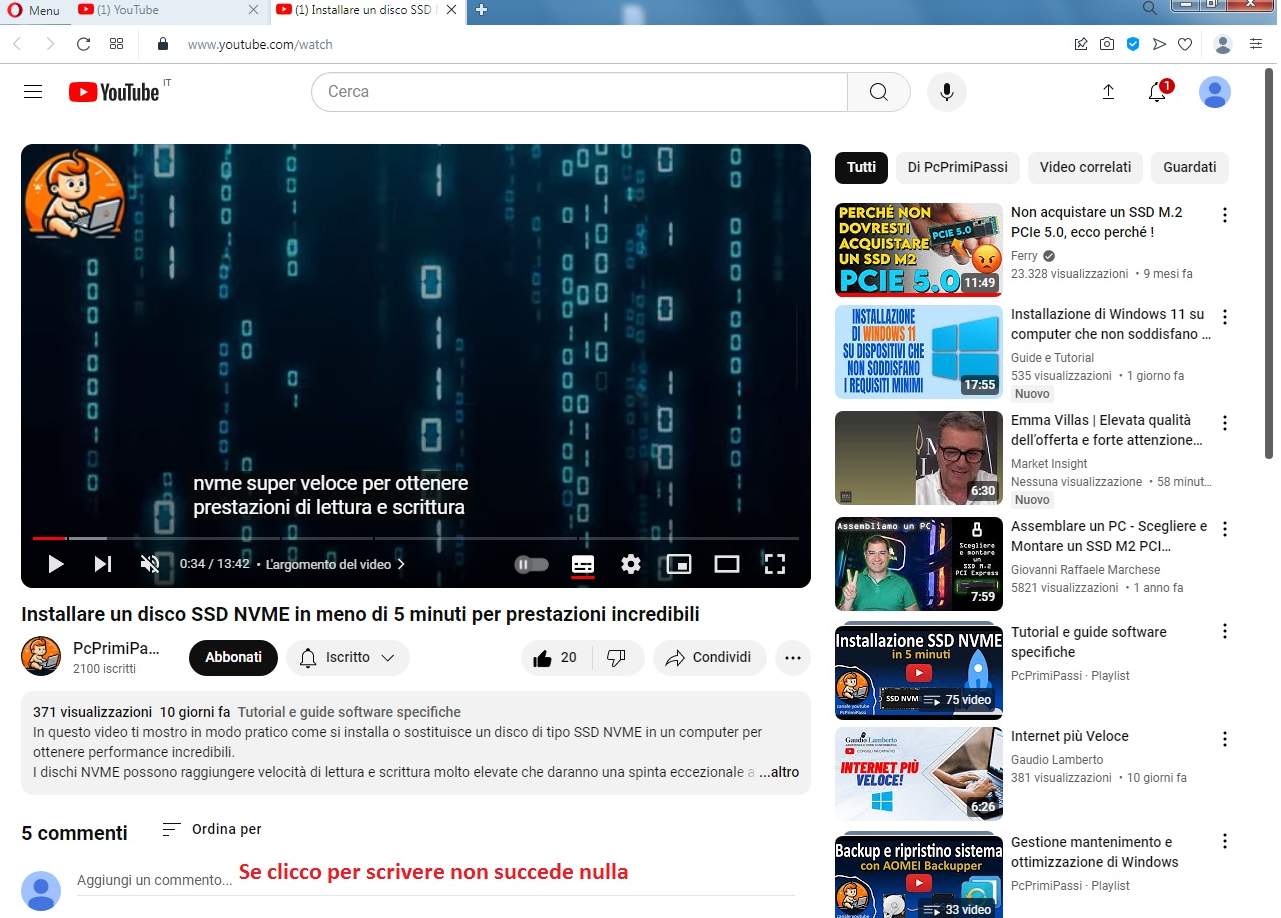Viewport: 1281px width, 918px height.
Task: Take a snapshot with camera icon
Action: coord(1107,44)
